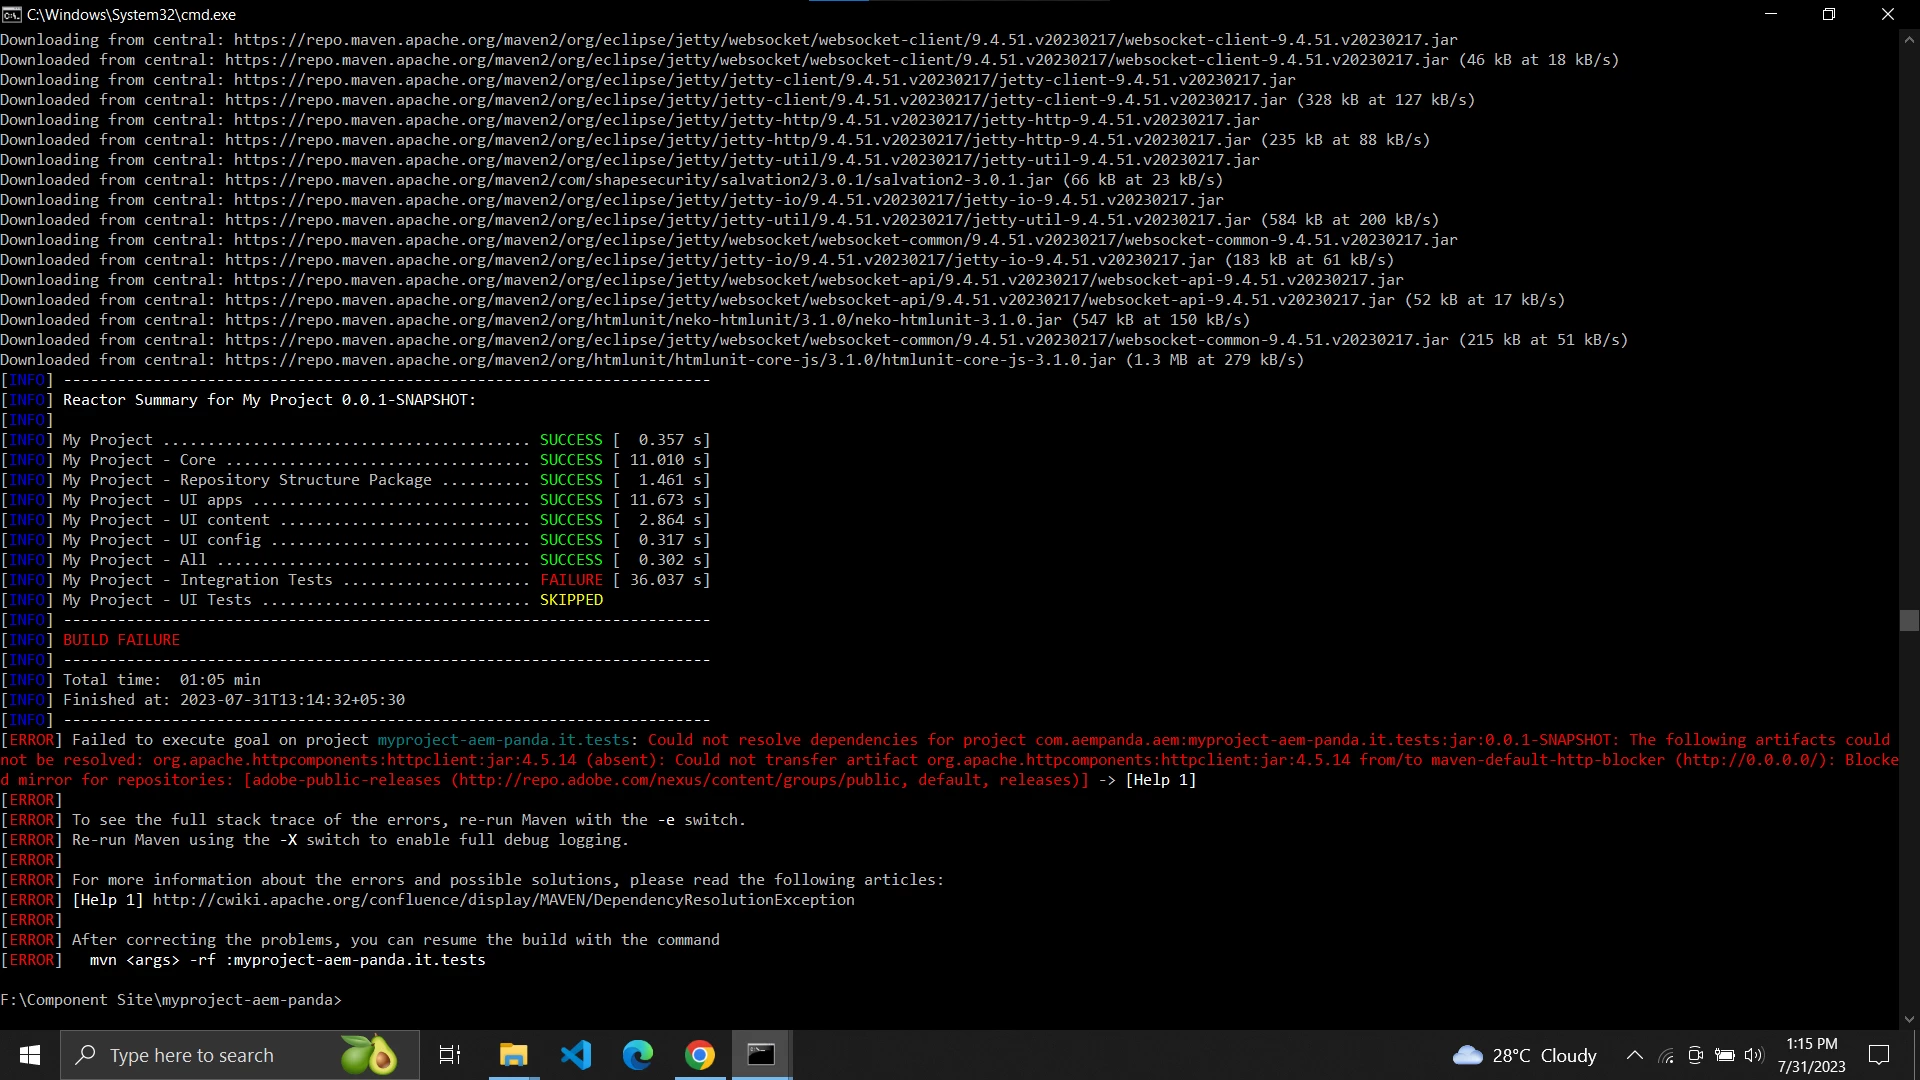Click scrollbar up arrow in console
The width and height of the screenshot is (1920, 1080).
tap(1909, 40)
